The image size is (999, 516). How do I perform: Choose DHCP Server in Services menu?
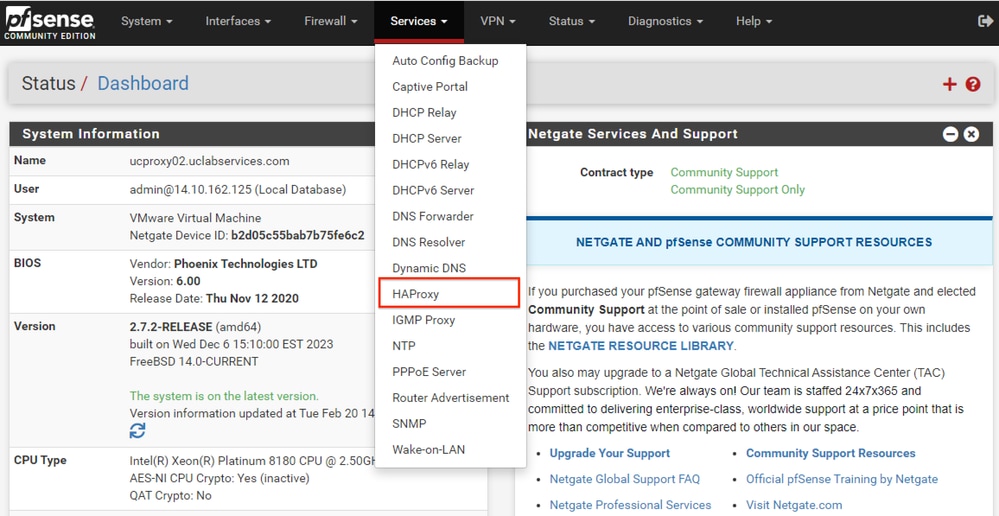coord(450,139)
